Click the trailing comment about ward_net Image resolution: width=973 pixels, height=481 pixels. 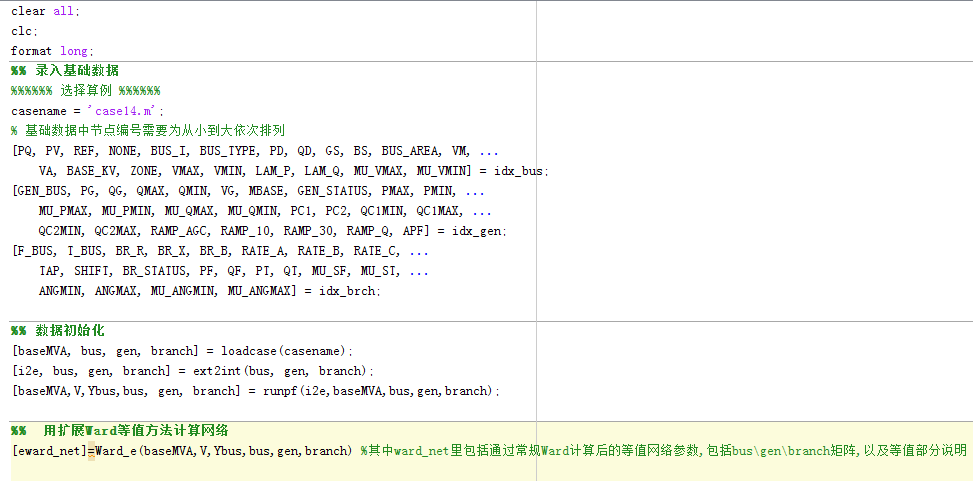(x=664, y=451)
